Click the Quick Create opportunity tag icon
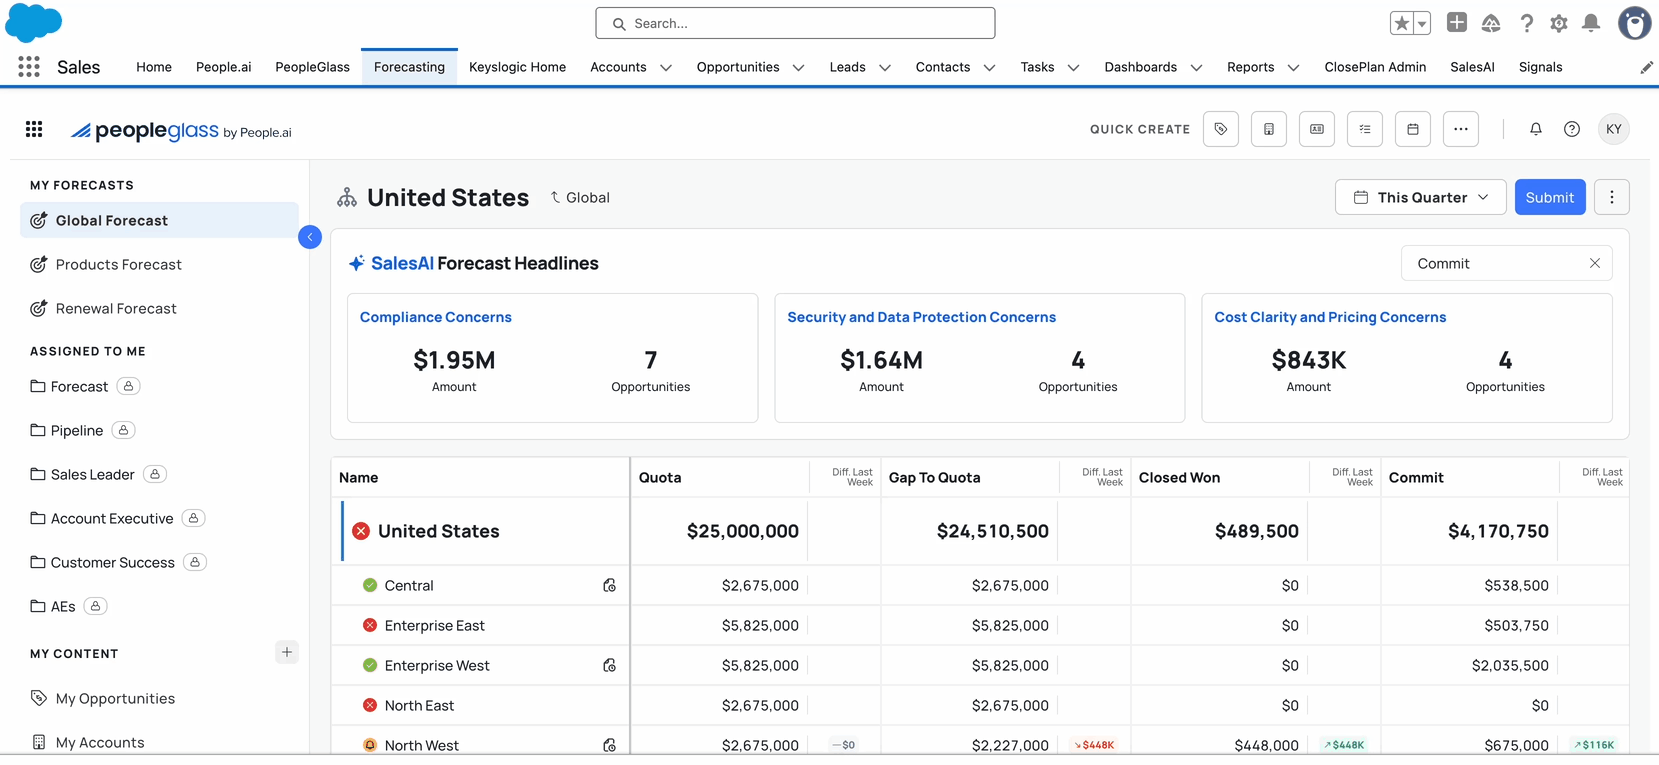Viewport: 1659px width, 765px height. coord(1221,129)
